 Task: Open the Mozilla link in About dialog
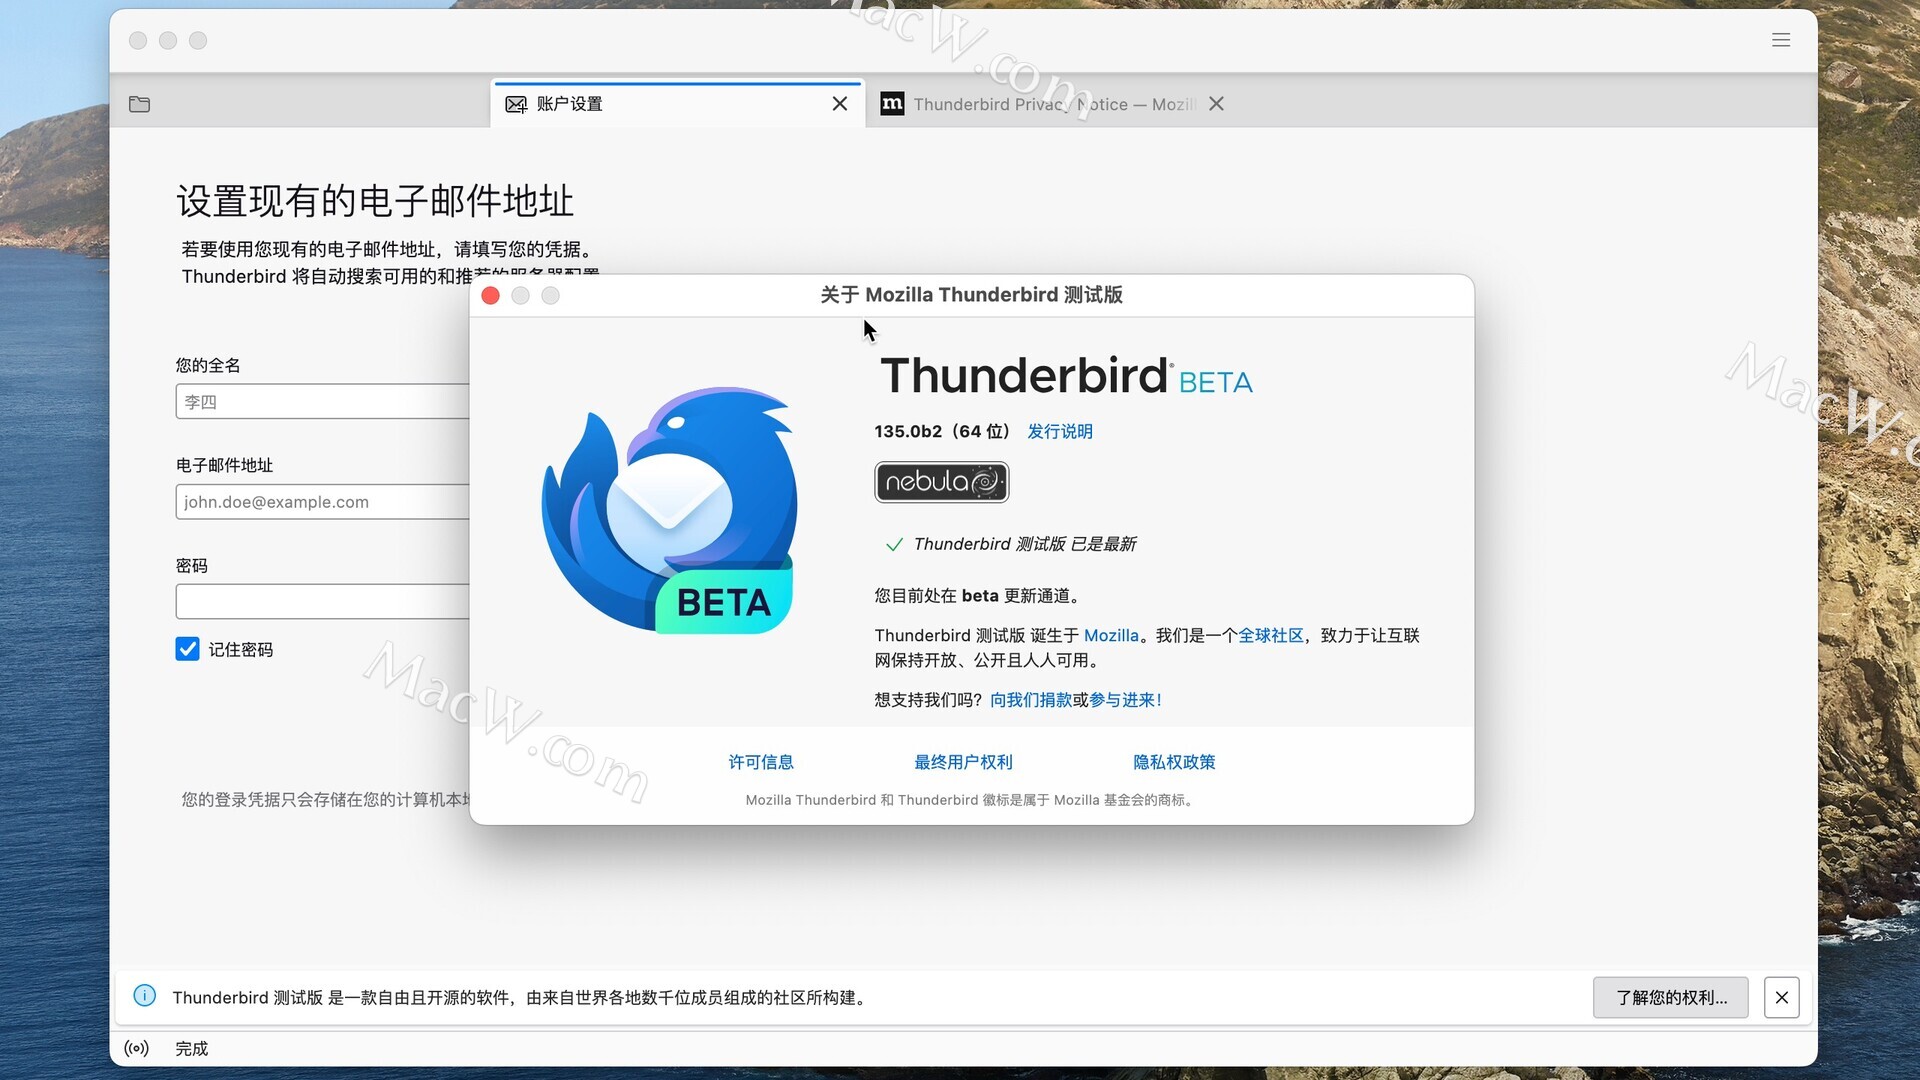pyautogui.click(x=1111, y=635)
